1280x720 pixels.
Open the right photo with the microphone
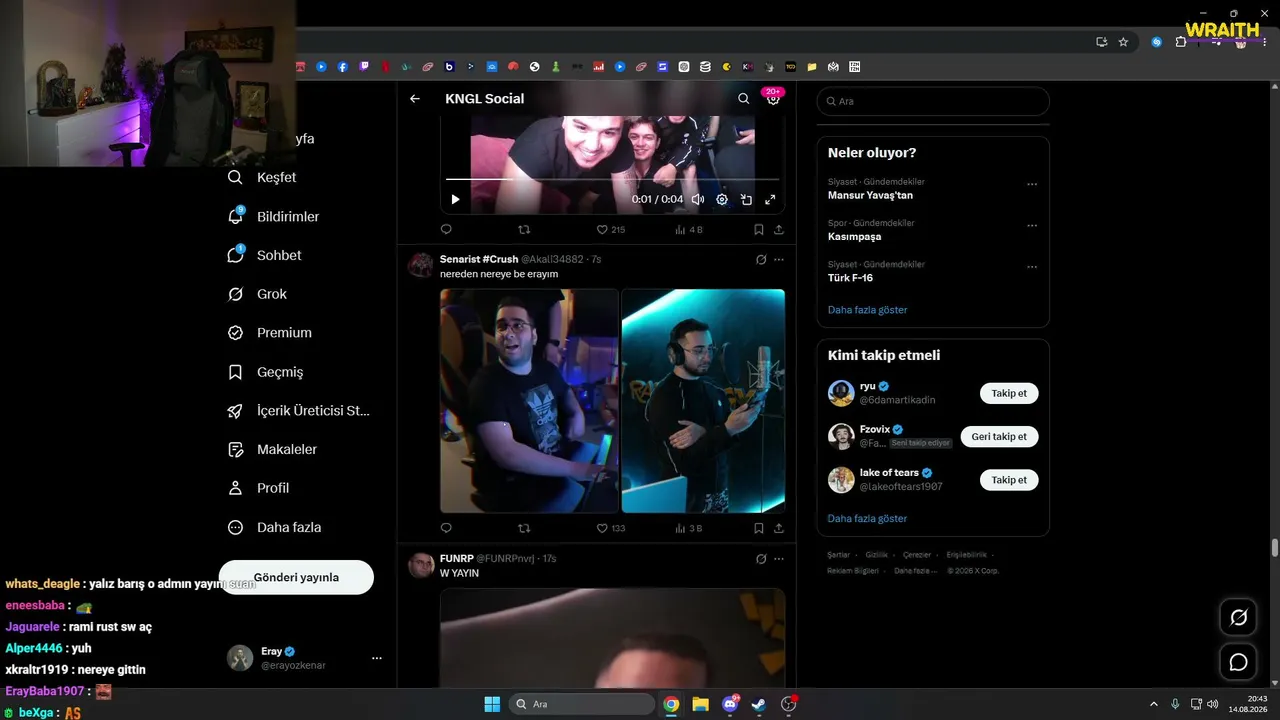click(x=703, y=401)
